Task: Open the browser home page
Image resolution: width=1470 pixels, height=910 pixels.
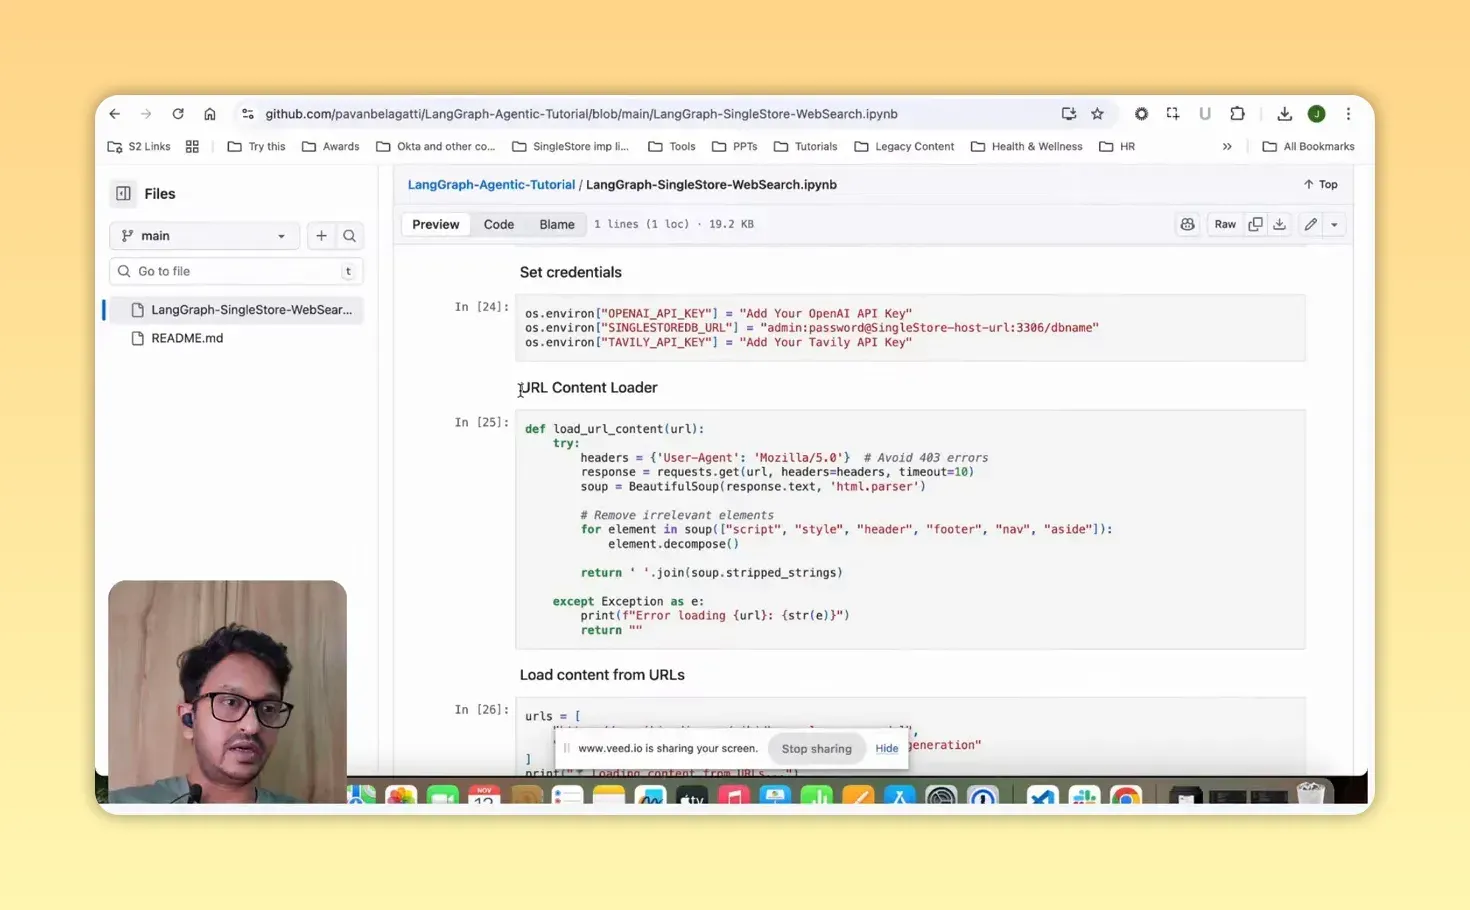Action: (x=210, y=114)
